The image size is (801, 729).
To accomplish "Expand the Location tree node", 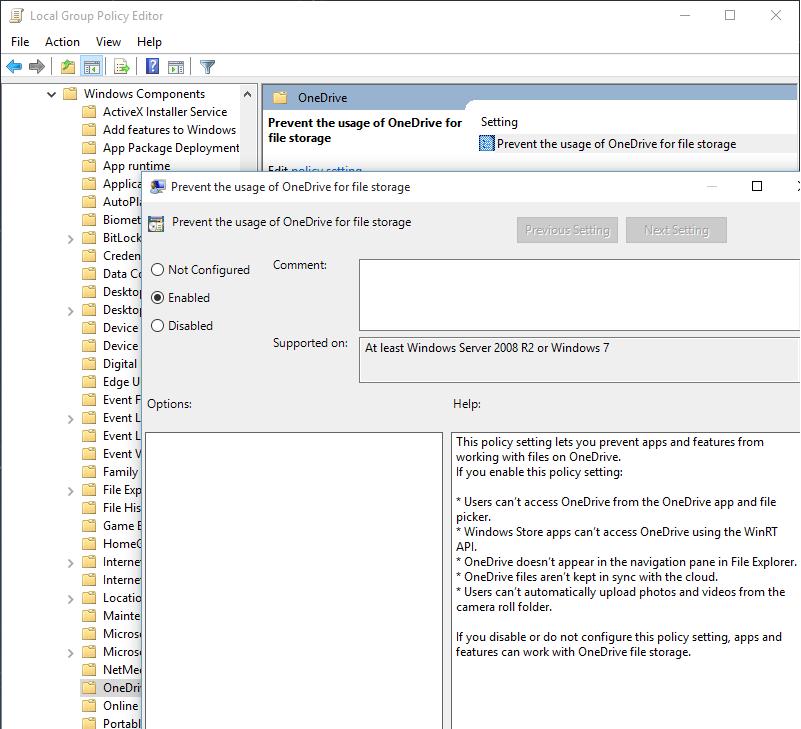I will 70,599.
